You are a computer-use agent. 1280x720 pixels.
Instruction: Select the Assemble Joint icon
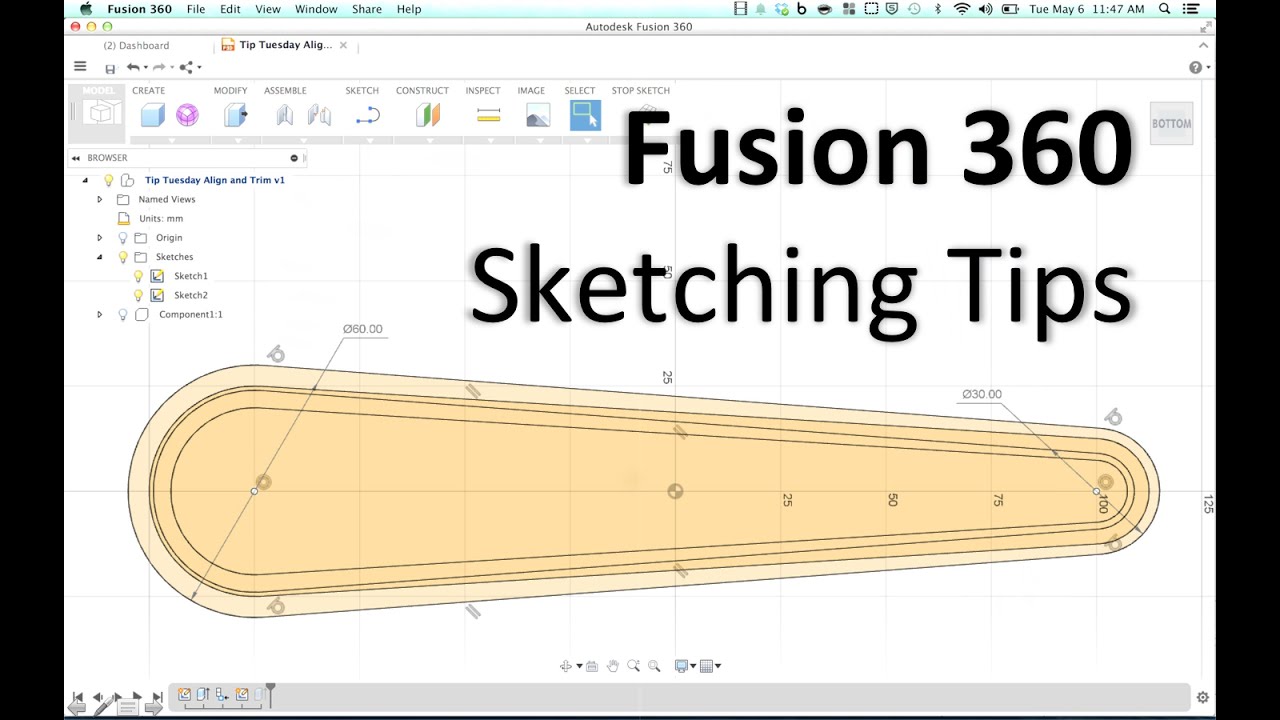[319, 115]
